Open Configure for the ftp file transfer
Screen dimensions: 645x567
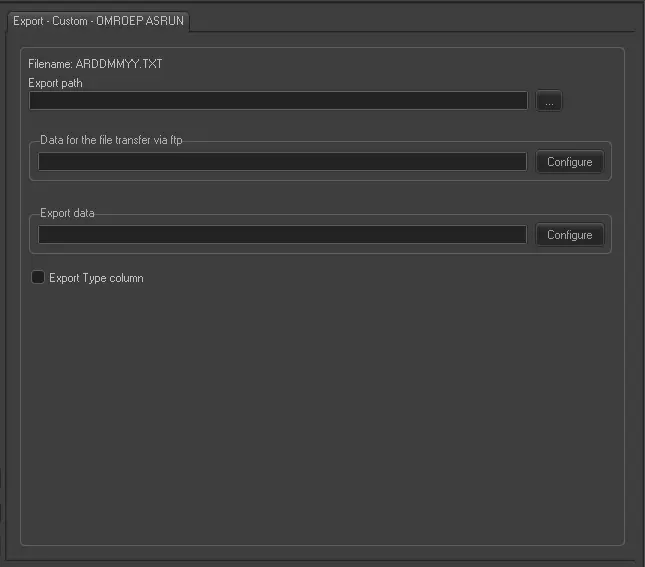[x=569, y=162]
